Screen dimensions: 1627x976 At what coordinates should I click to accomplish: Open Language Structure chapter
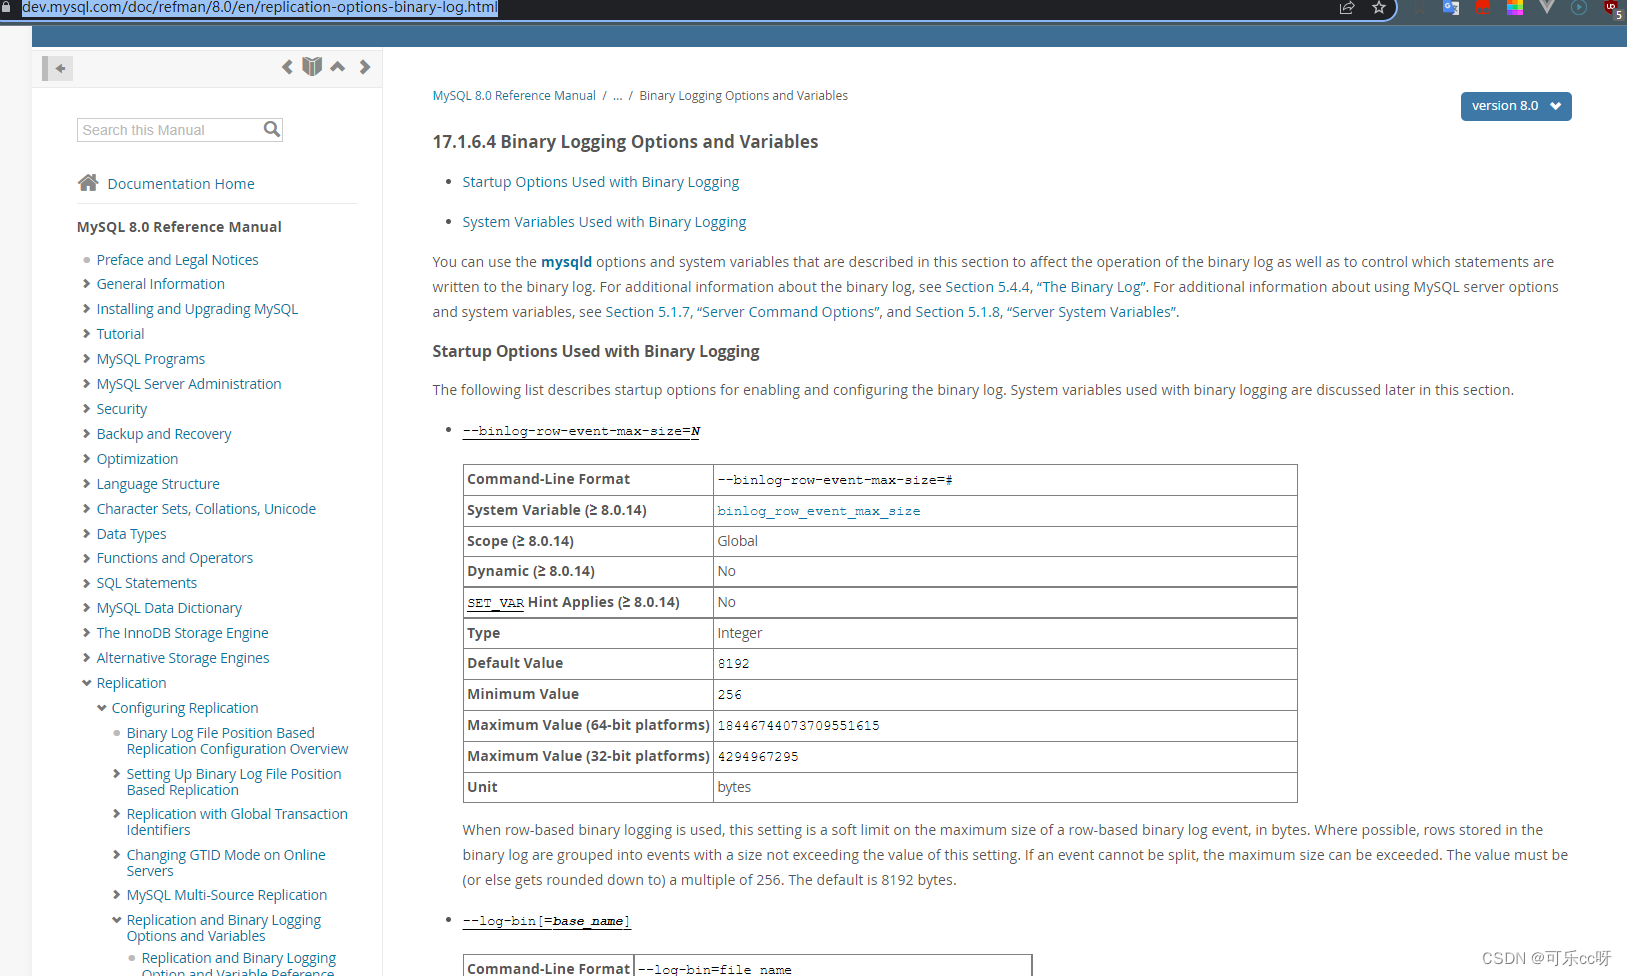pos(158,484)
